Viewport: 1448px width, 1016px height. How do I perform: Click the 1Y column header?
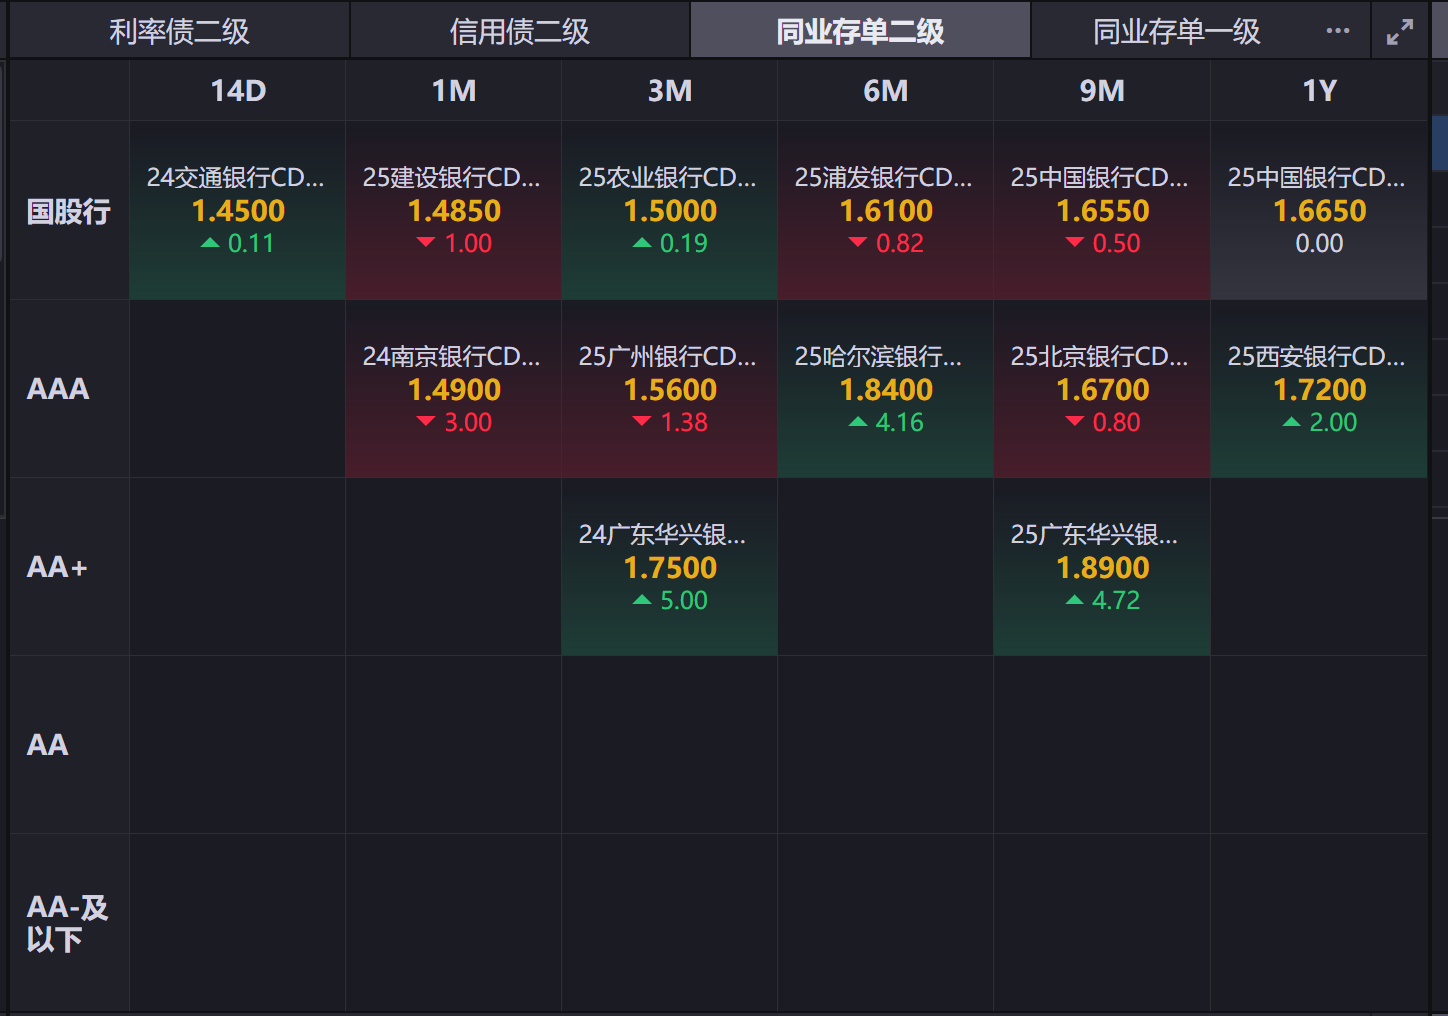[1319, 91]
